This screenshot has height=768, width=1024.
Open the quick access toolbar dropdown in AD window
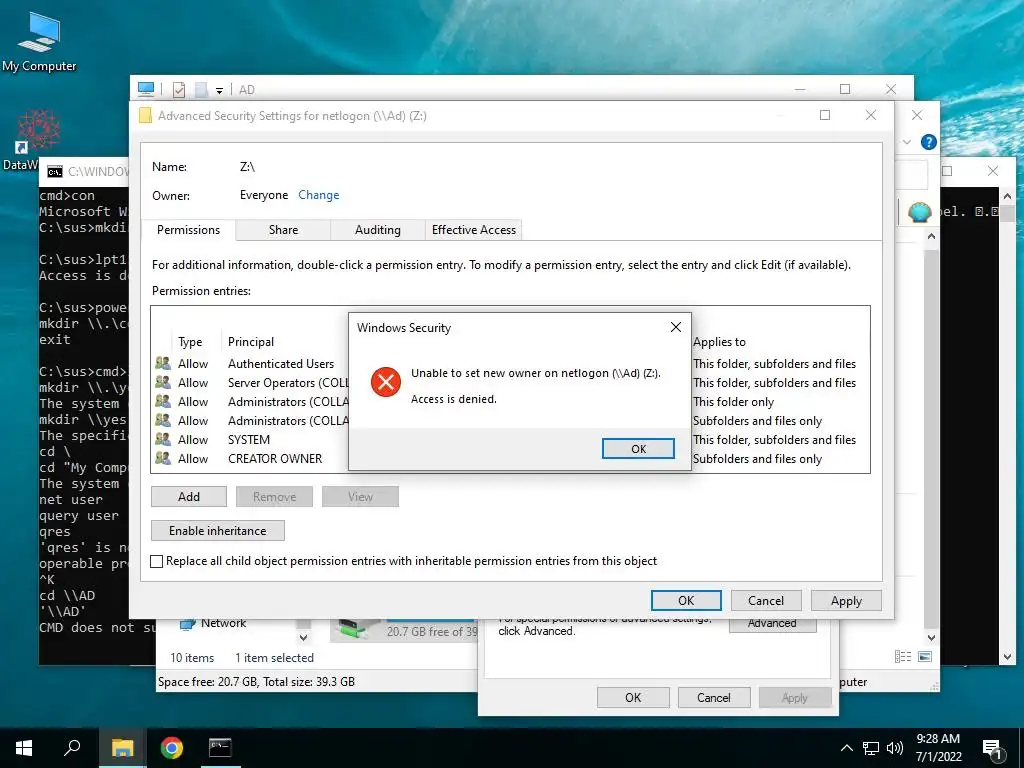point(219,90)
